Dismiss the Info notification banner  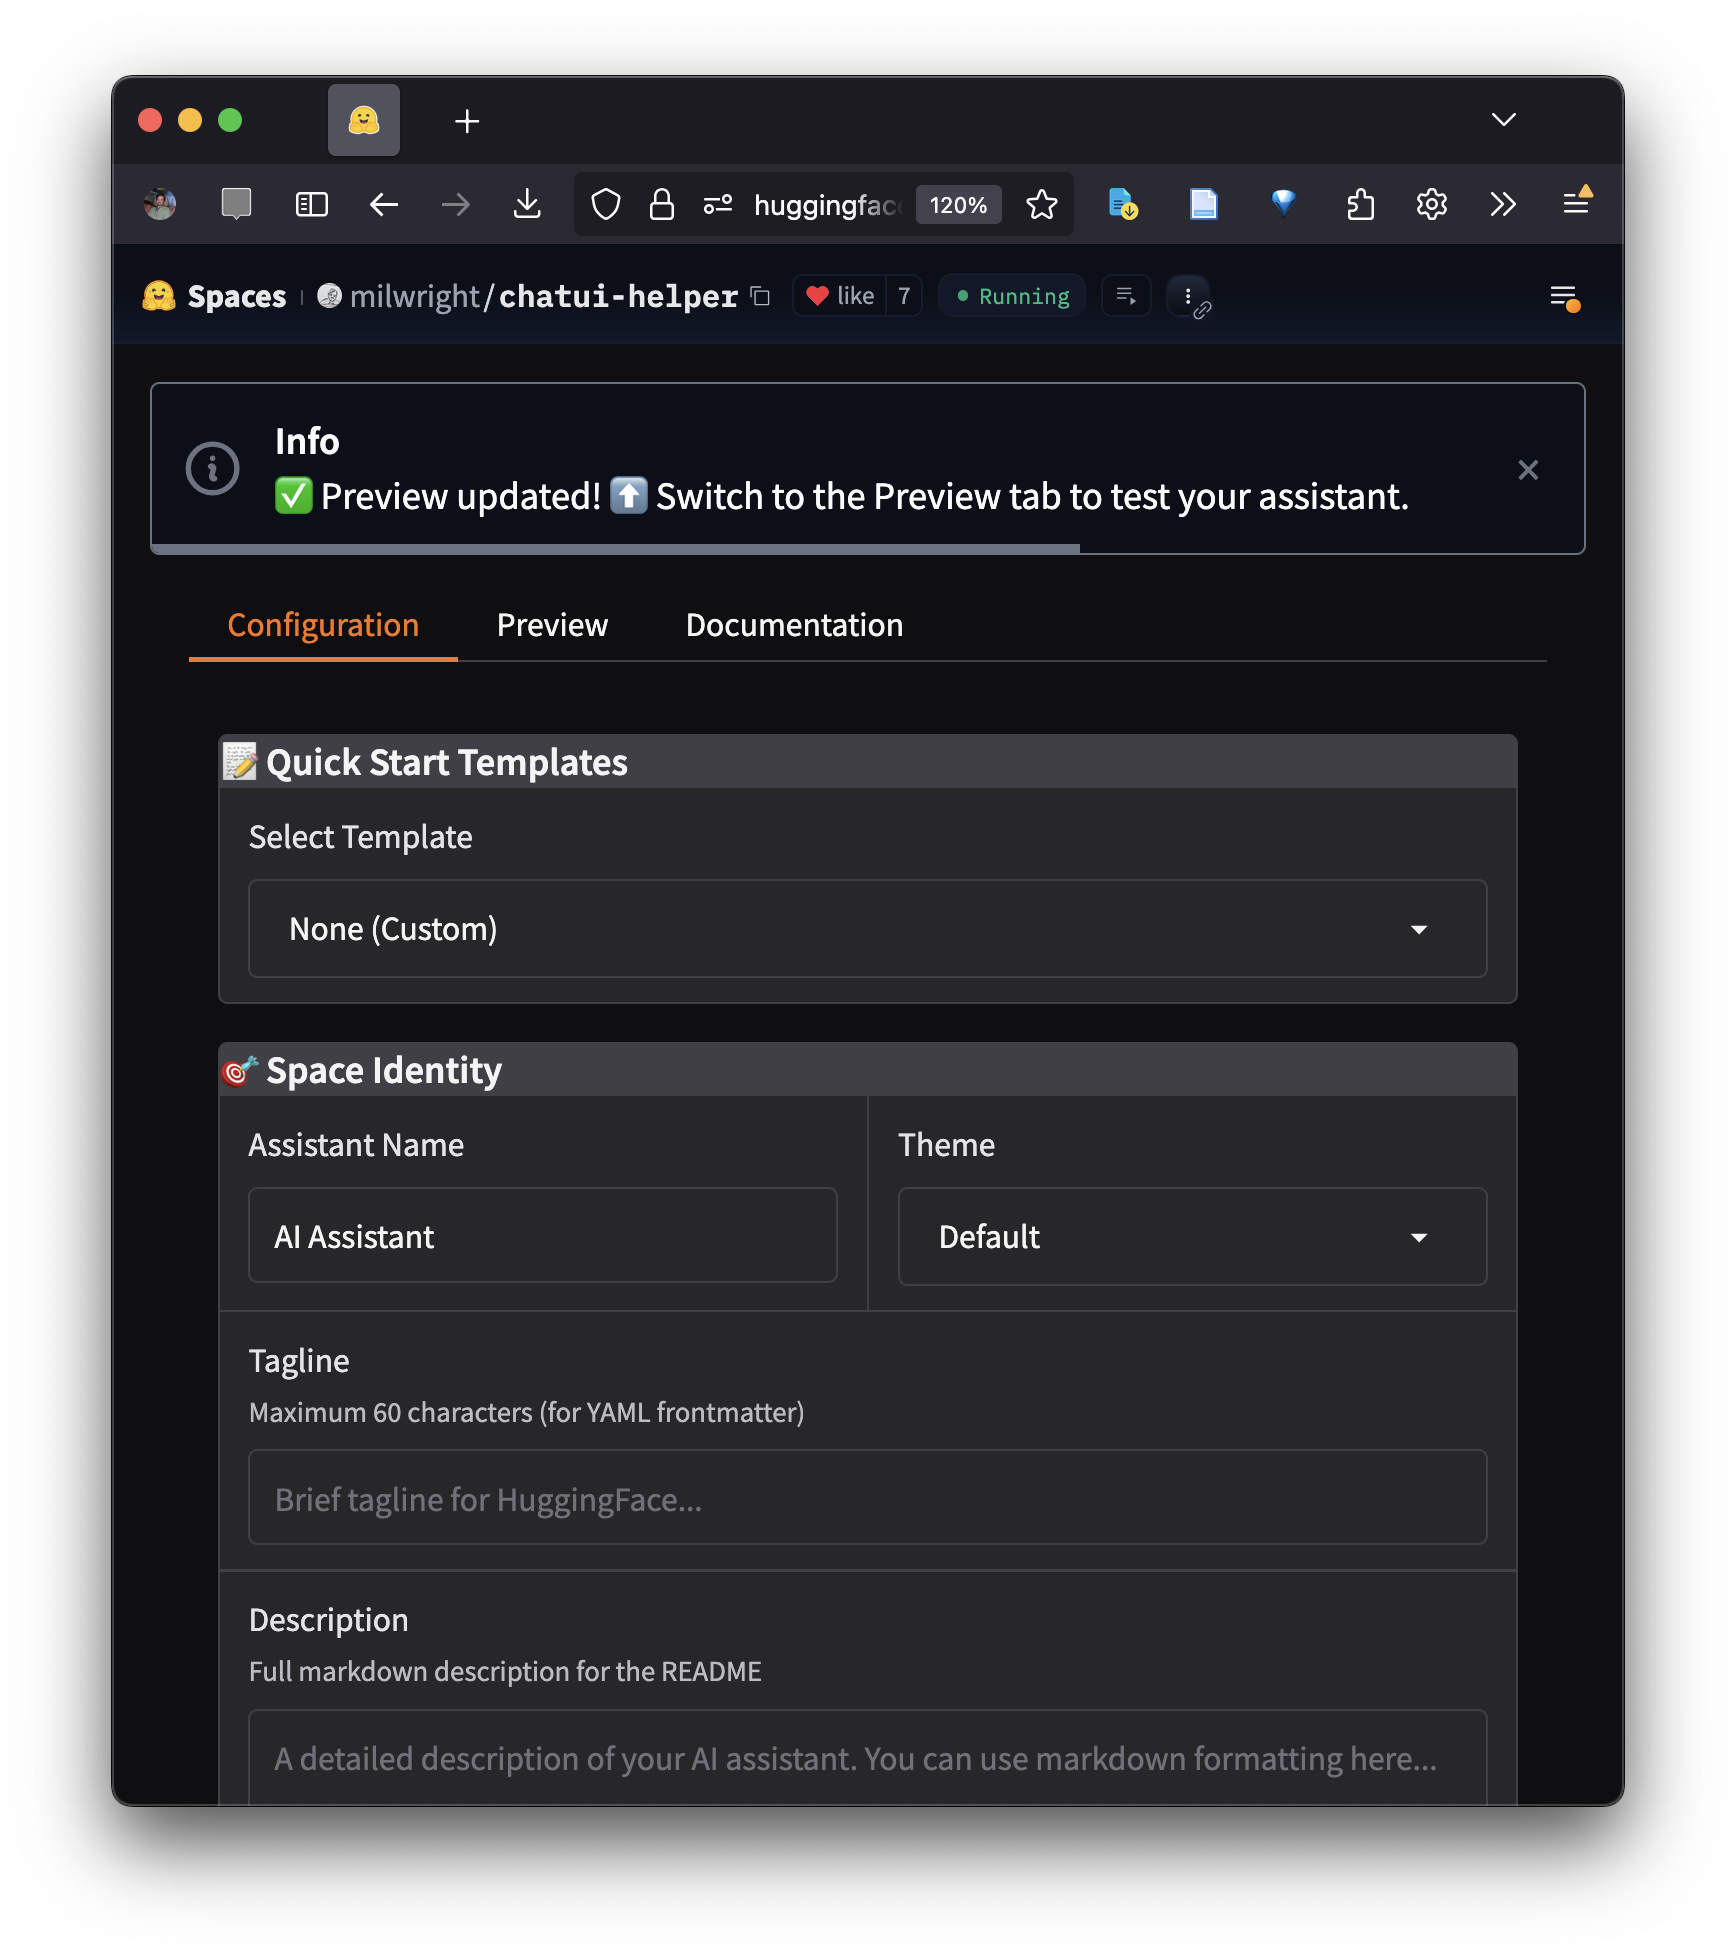pos(1528,470)
